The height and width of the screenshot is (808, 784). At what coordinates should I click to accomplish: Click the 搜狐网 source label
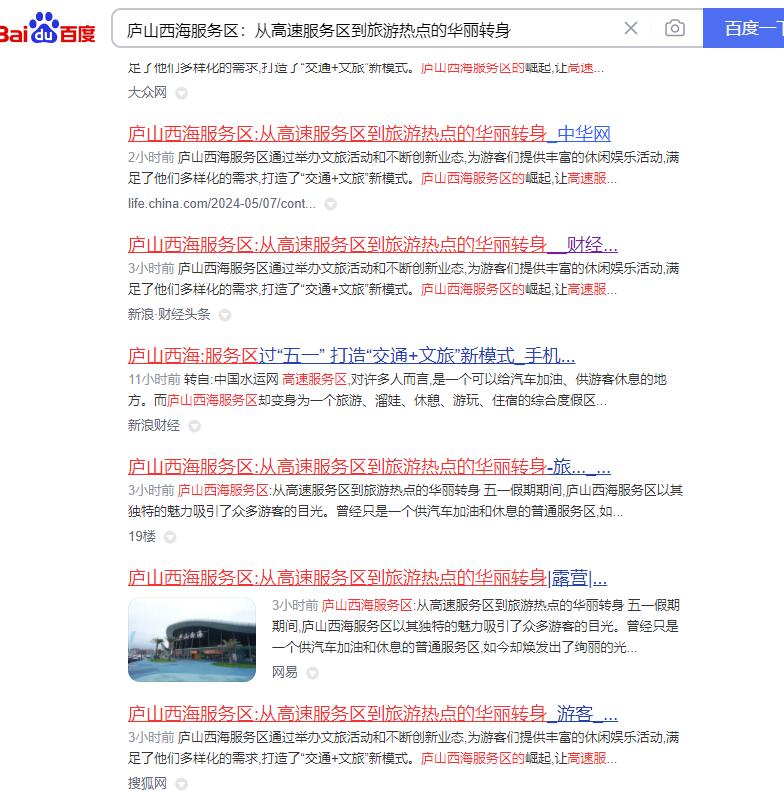[x=147, y=784]
